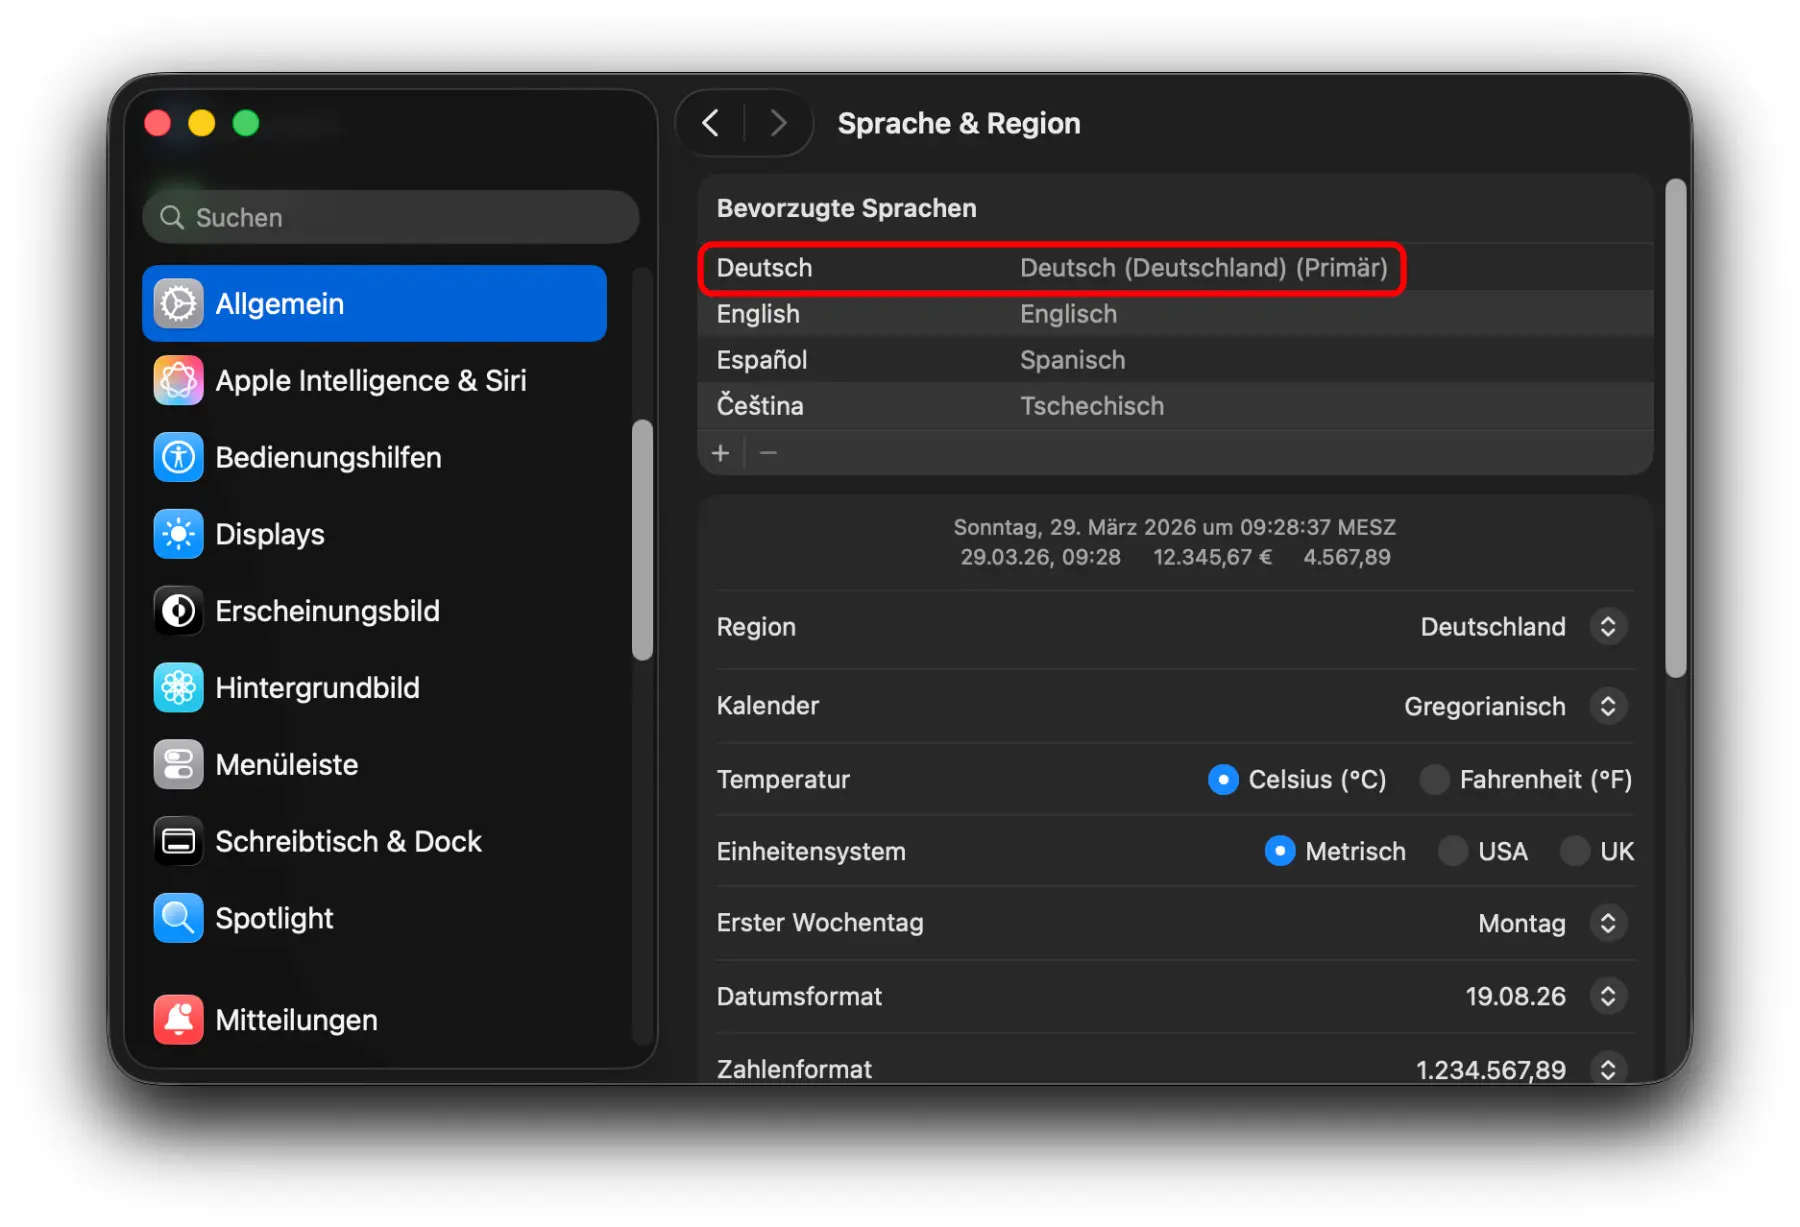Open Hintergrundbild wallpaper icon in sidebar

tap(178, 688)
